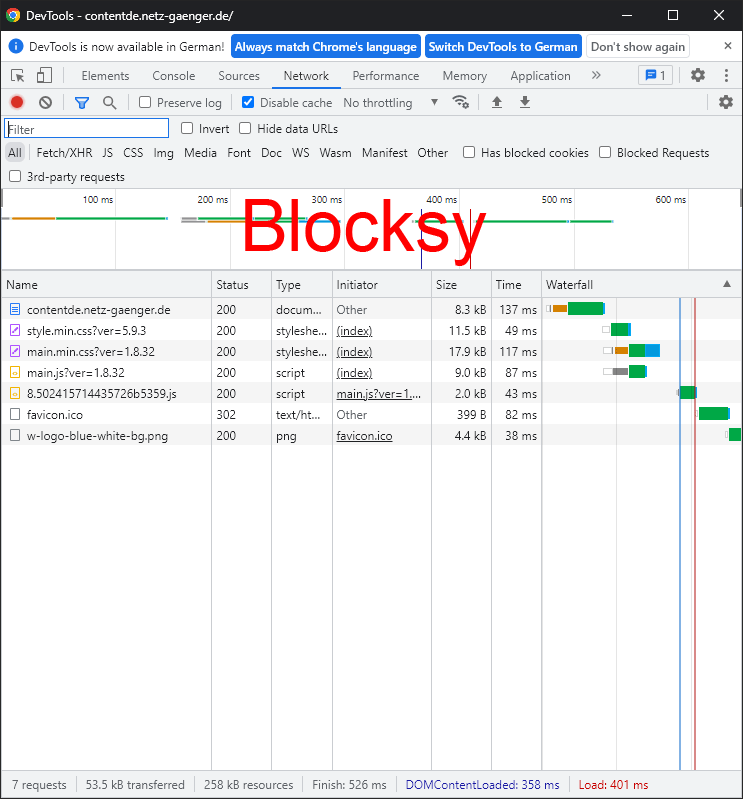Viewport: 743px width, 799px height.
Task: Click file icon of w-logo-blue-white-bg.png row
Action: pyautogui.click(x=15, y=435)
